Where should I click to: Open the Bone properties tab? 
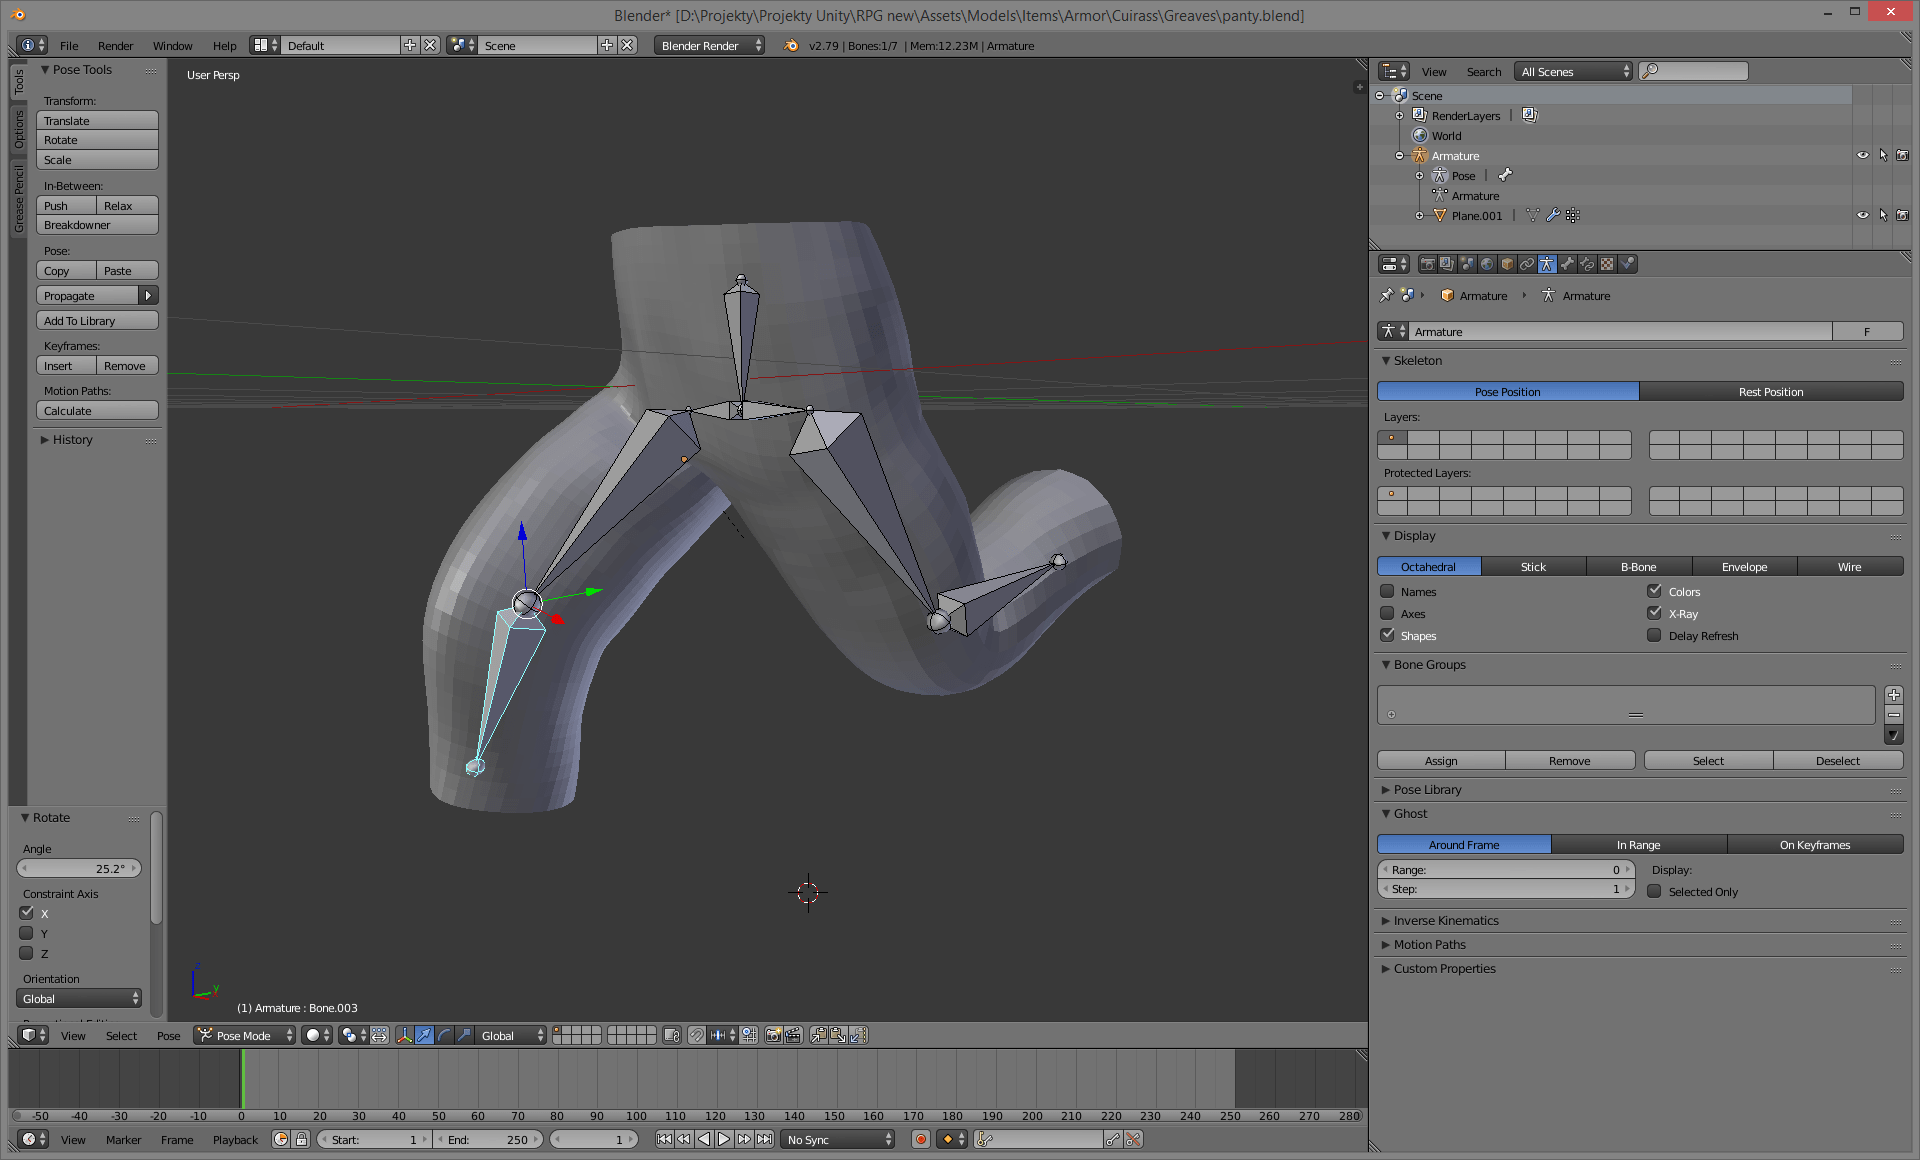[x=1568, y=264]
